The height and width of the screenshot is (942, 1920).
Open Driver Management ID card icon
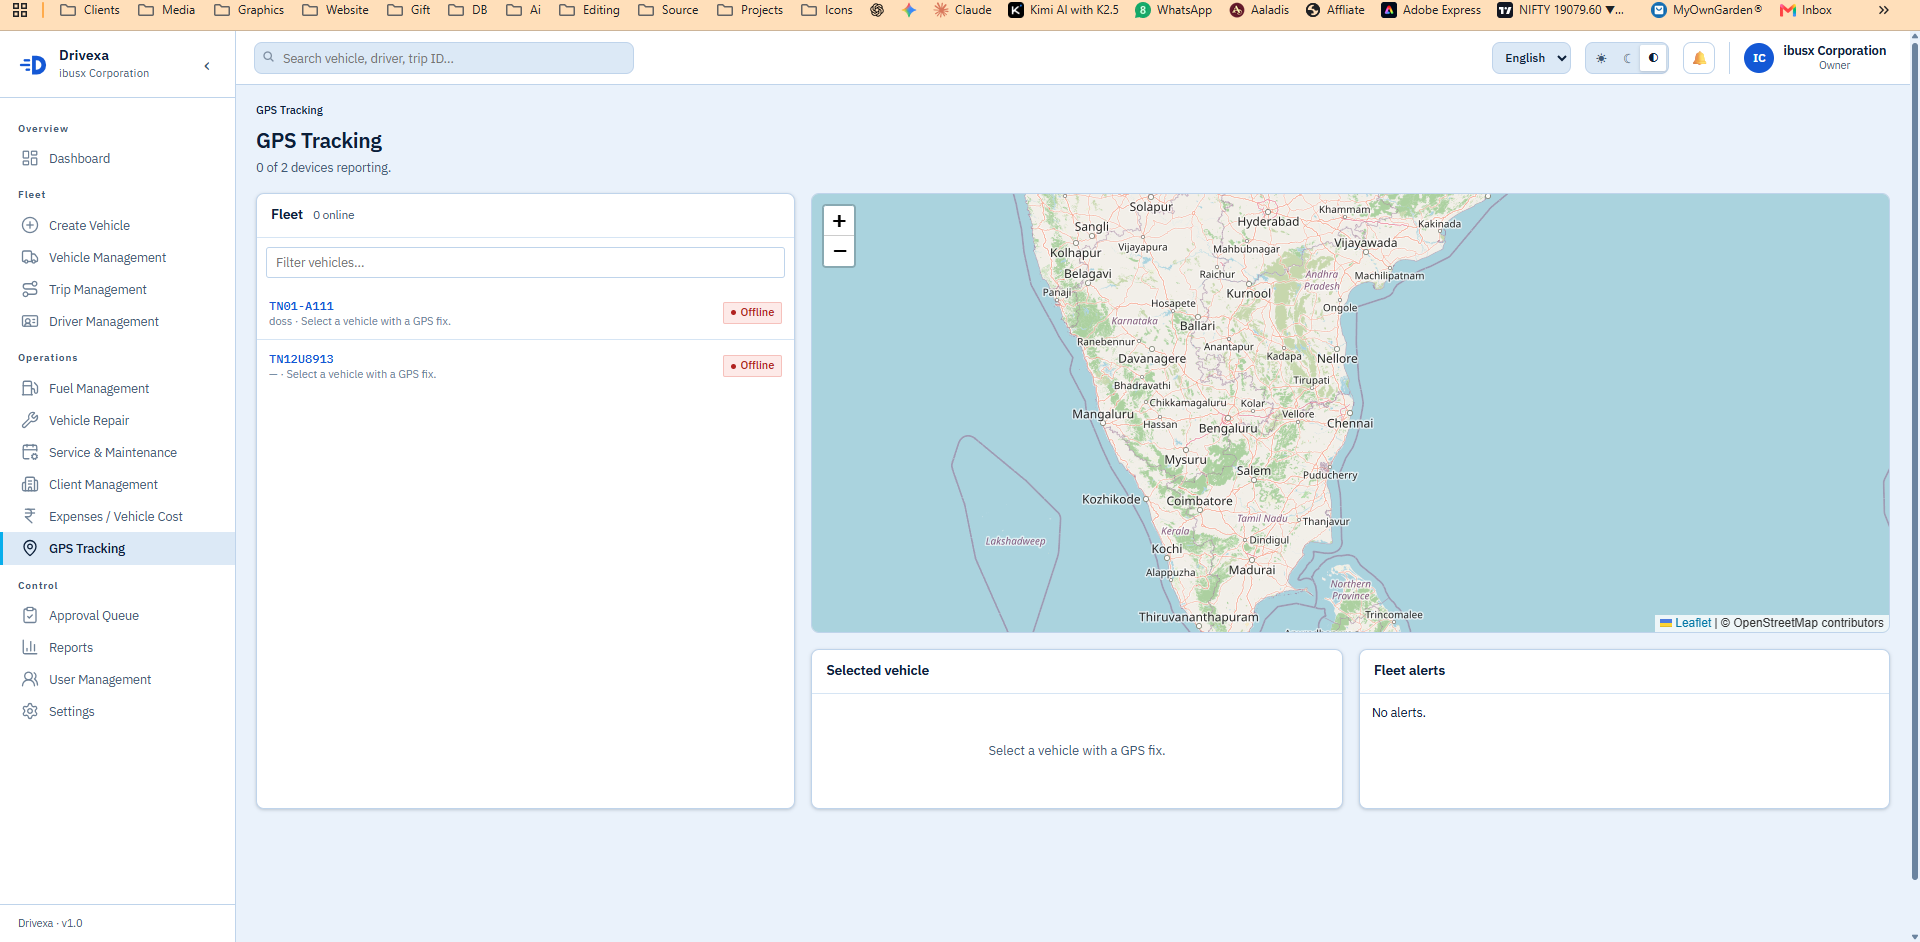coord(30,321)
